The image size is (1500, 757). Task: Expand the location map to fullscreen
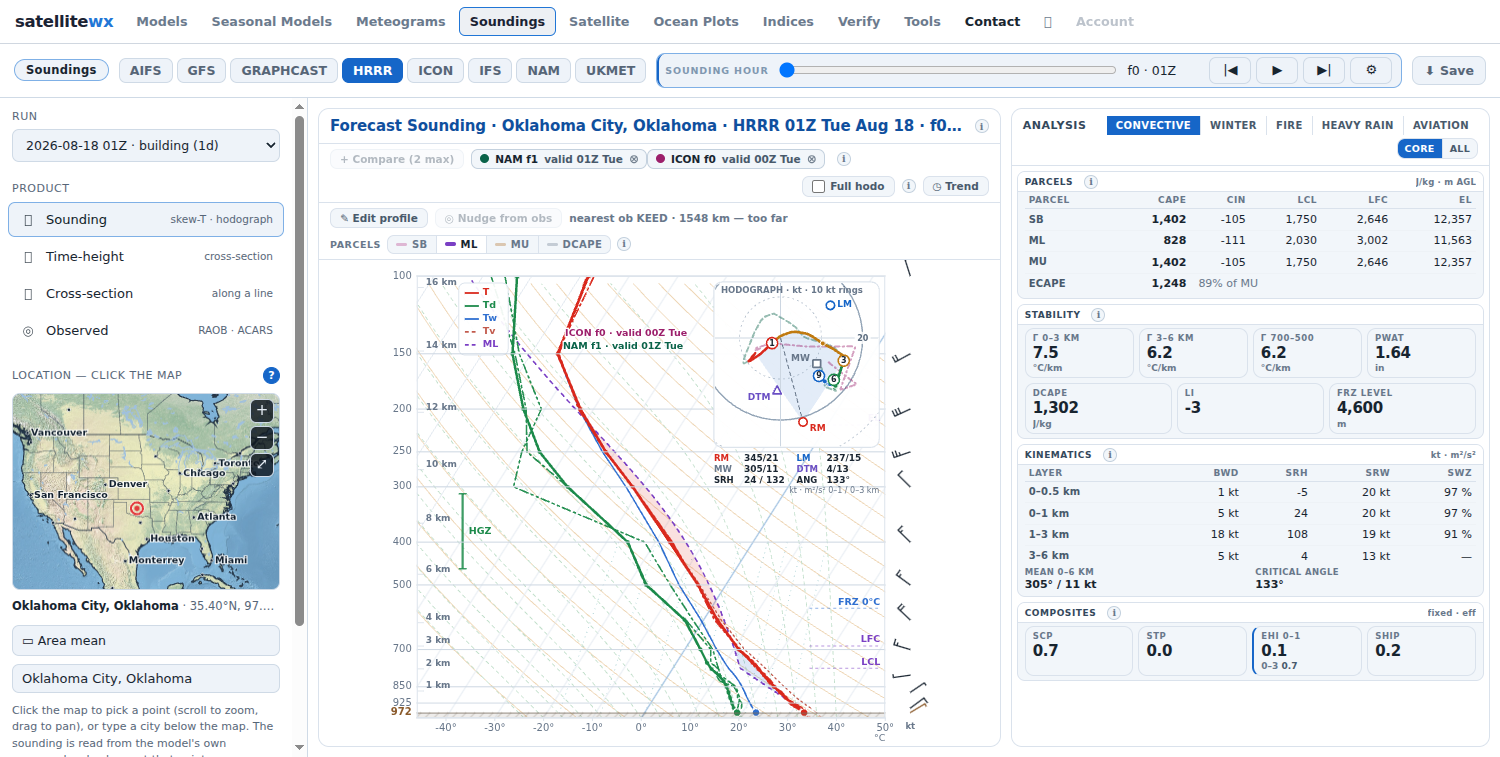(262, 464)
